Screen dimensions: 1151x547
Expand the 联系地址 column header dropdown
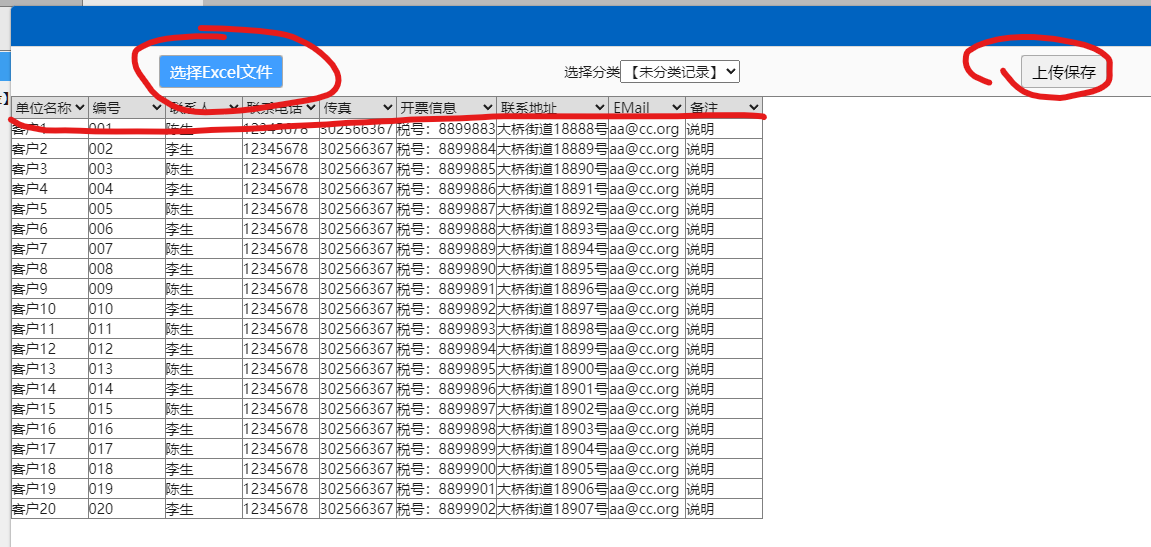click(552, 107)
